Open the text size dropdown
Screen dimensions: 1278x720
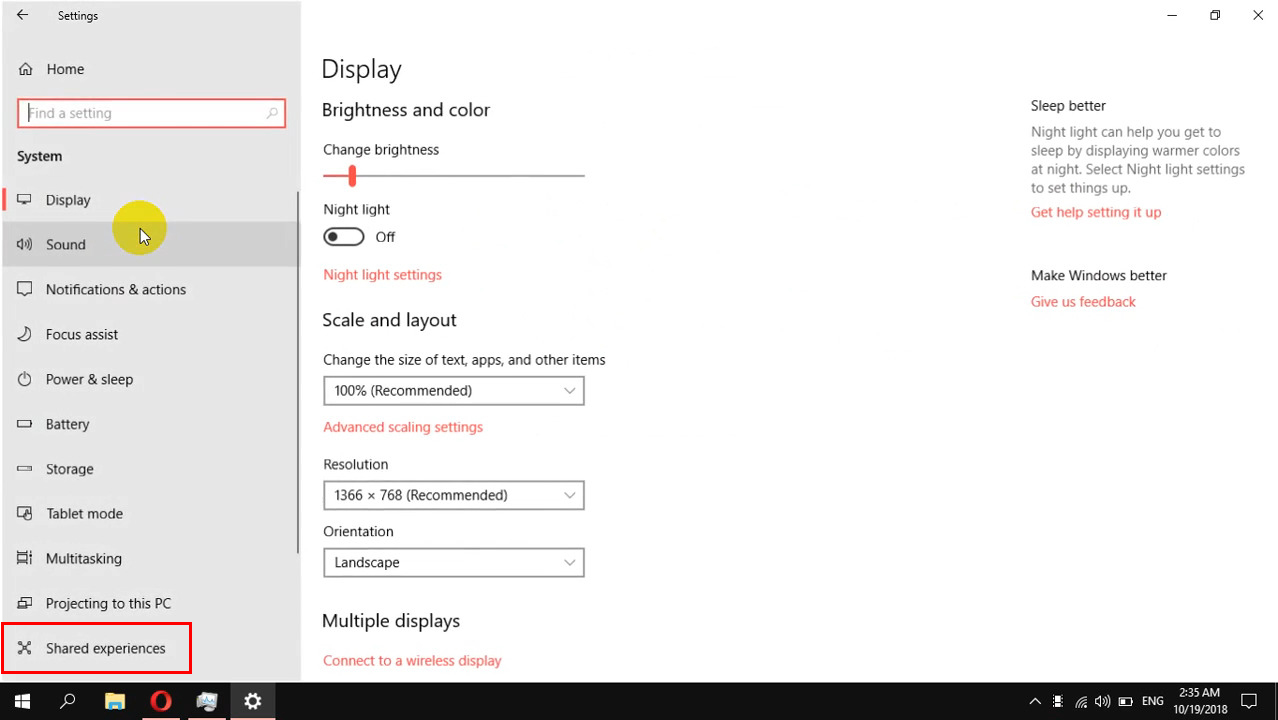pyautogui.click(x=453, y=390)
